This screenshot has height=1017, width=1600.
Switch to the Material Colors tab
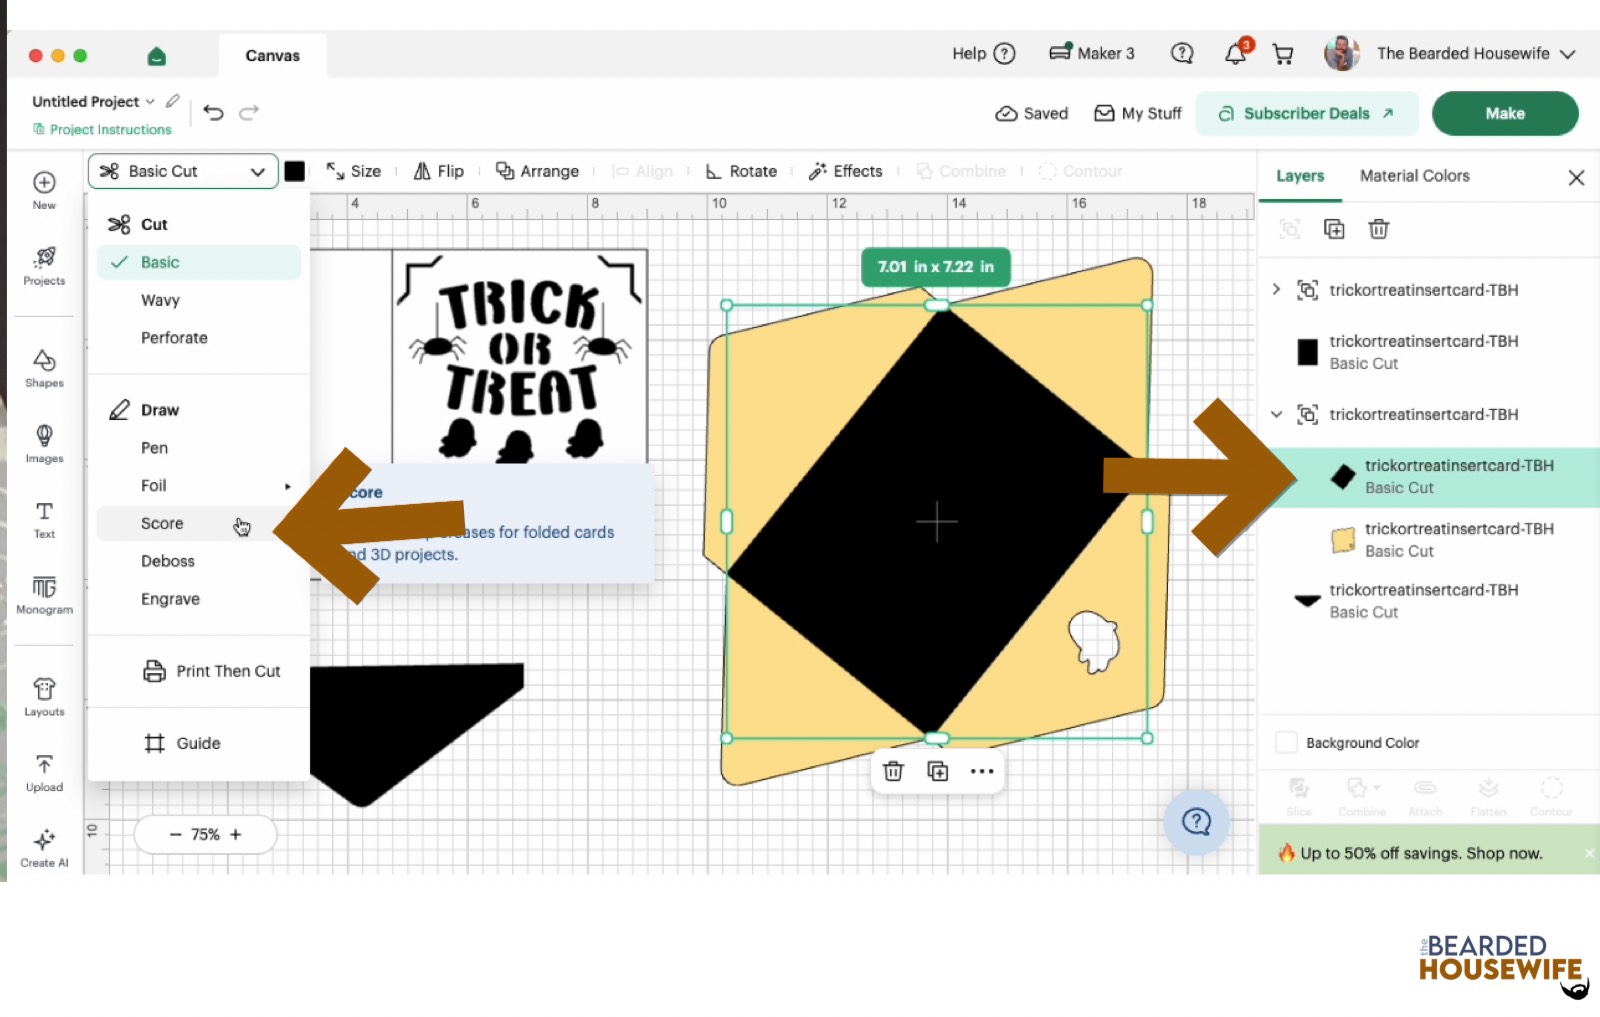pyautogui.click(x=1414, y=176)
